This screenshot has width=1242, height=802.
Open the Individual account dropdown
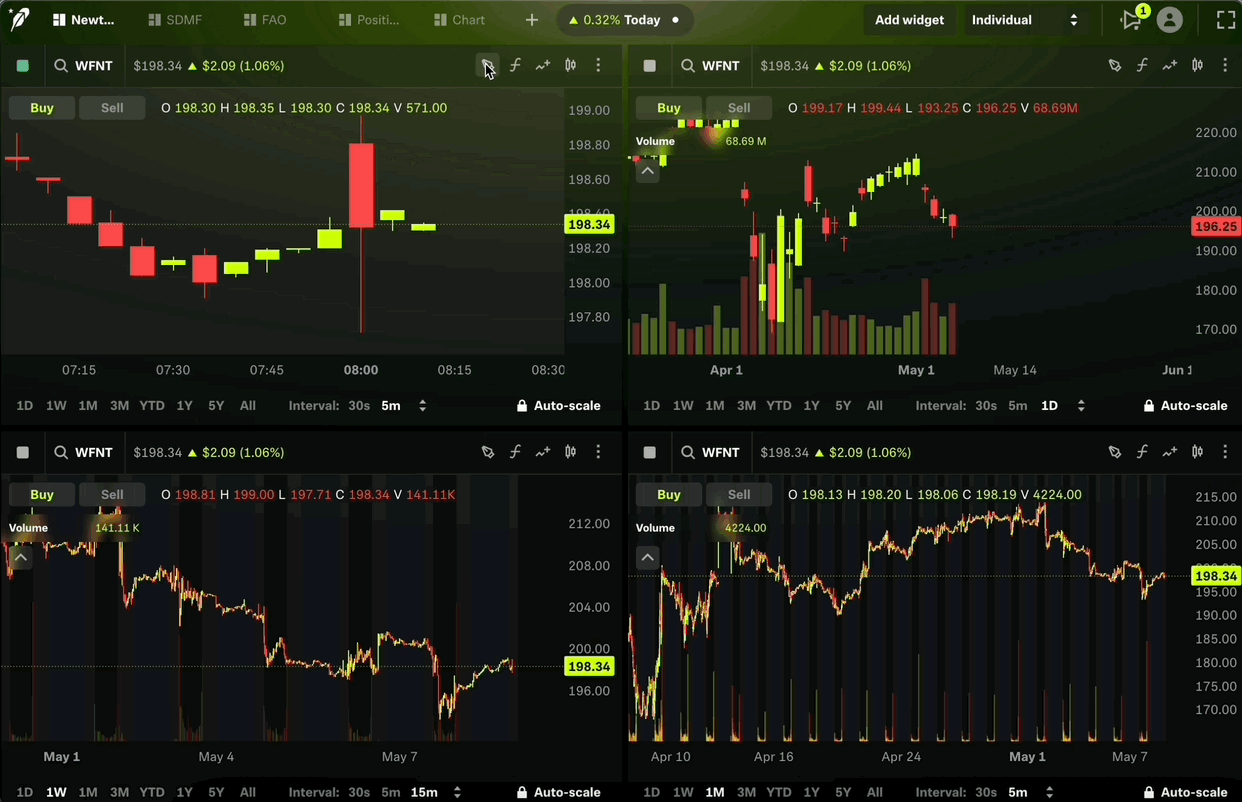tap(1024, 20)
